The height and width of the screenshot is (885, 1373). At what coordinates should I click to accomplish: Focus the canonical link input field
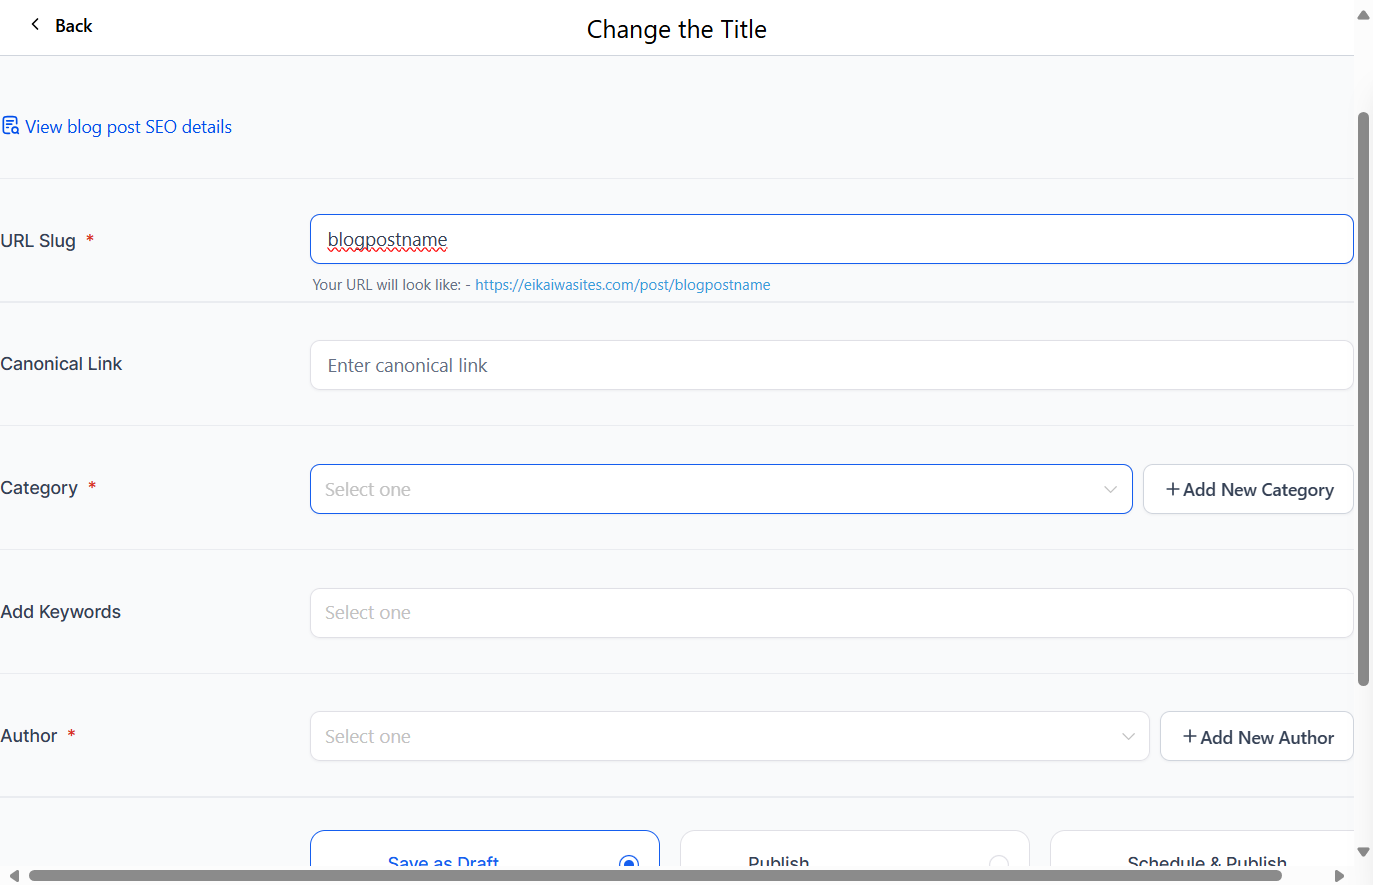831,365
